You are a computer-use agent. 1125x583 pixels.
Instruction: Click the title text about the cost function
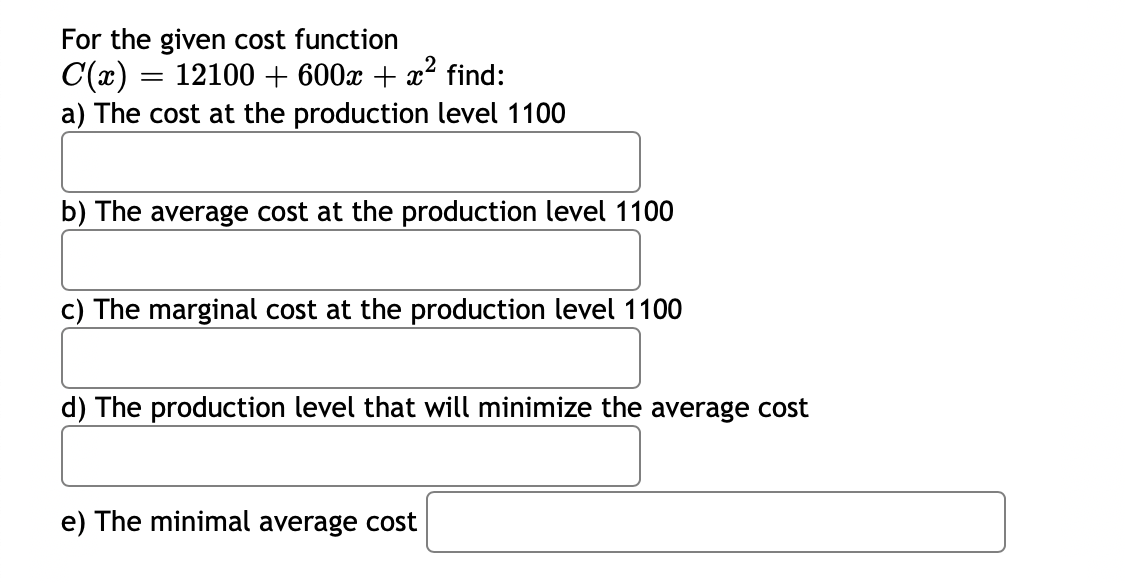point(229,39)
